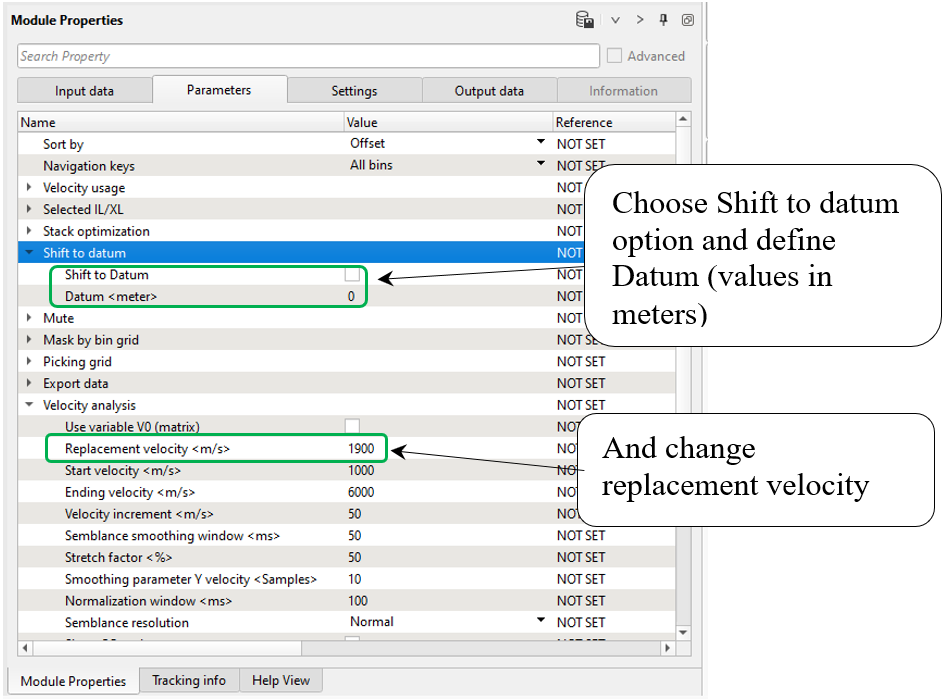
Task: Check Use variable V0 (matrix) option
Action: click(x=352, y=427)
